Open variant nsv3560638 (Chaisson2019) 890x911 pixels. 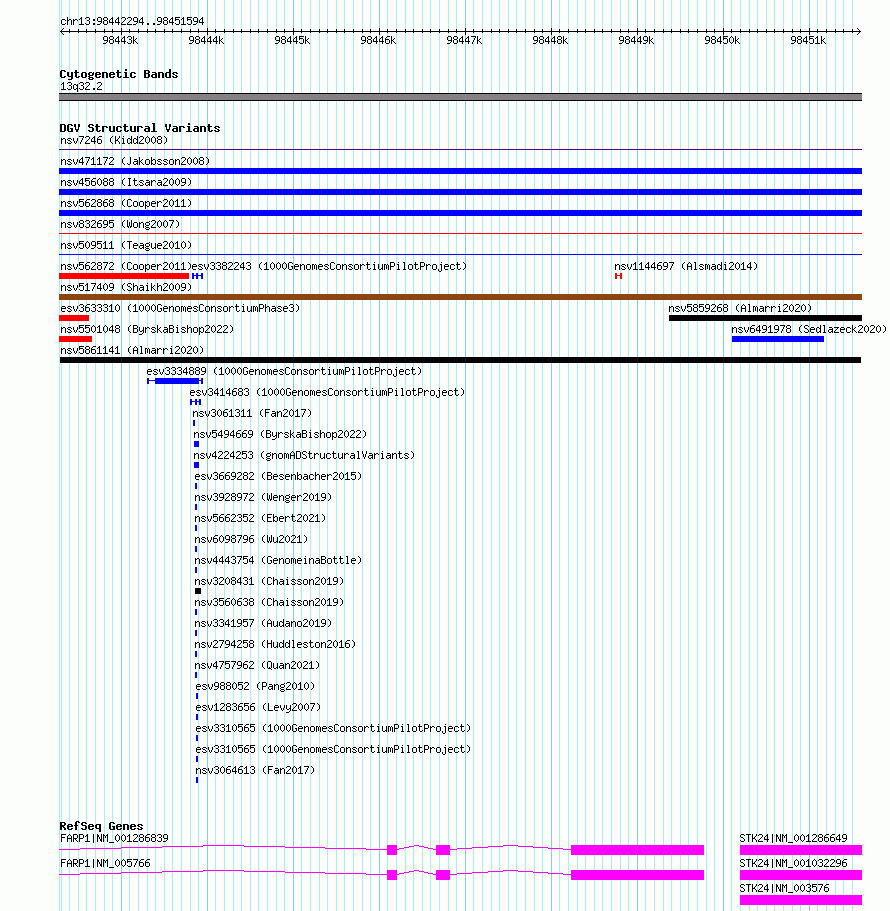click(269, 602)
